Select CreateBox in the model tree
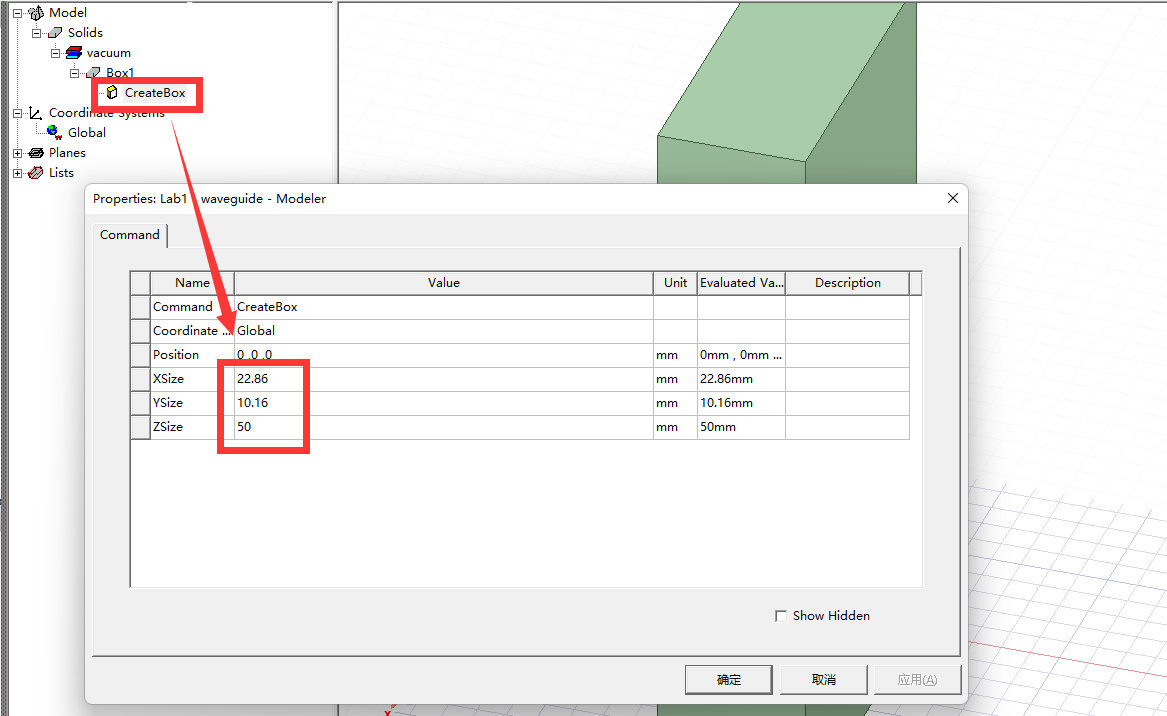The width and height of the screenshot is (1167, 716). [155, 93]
